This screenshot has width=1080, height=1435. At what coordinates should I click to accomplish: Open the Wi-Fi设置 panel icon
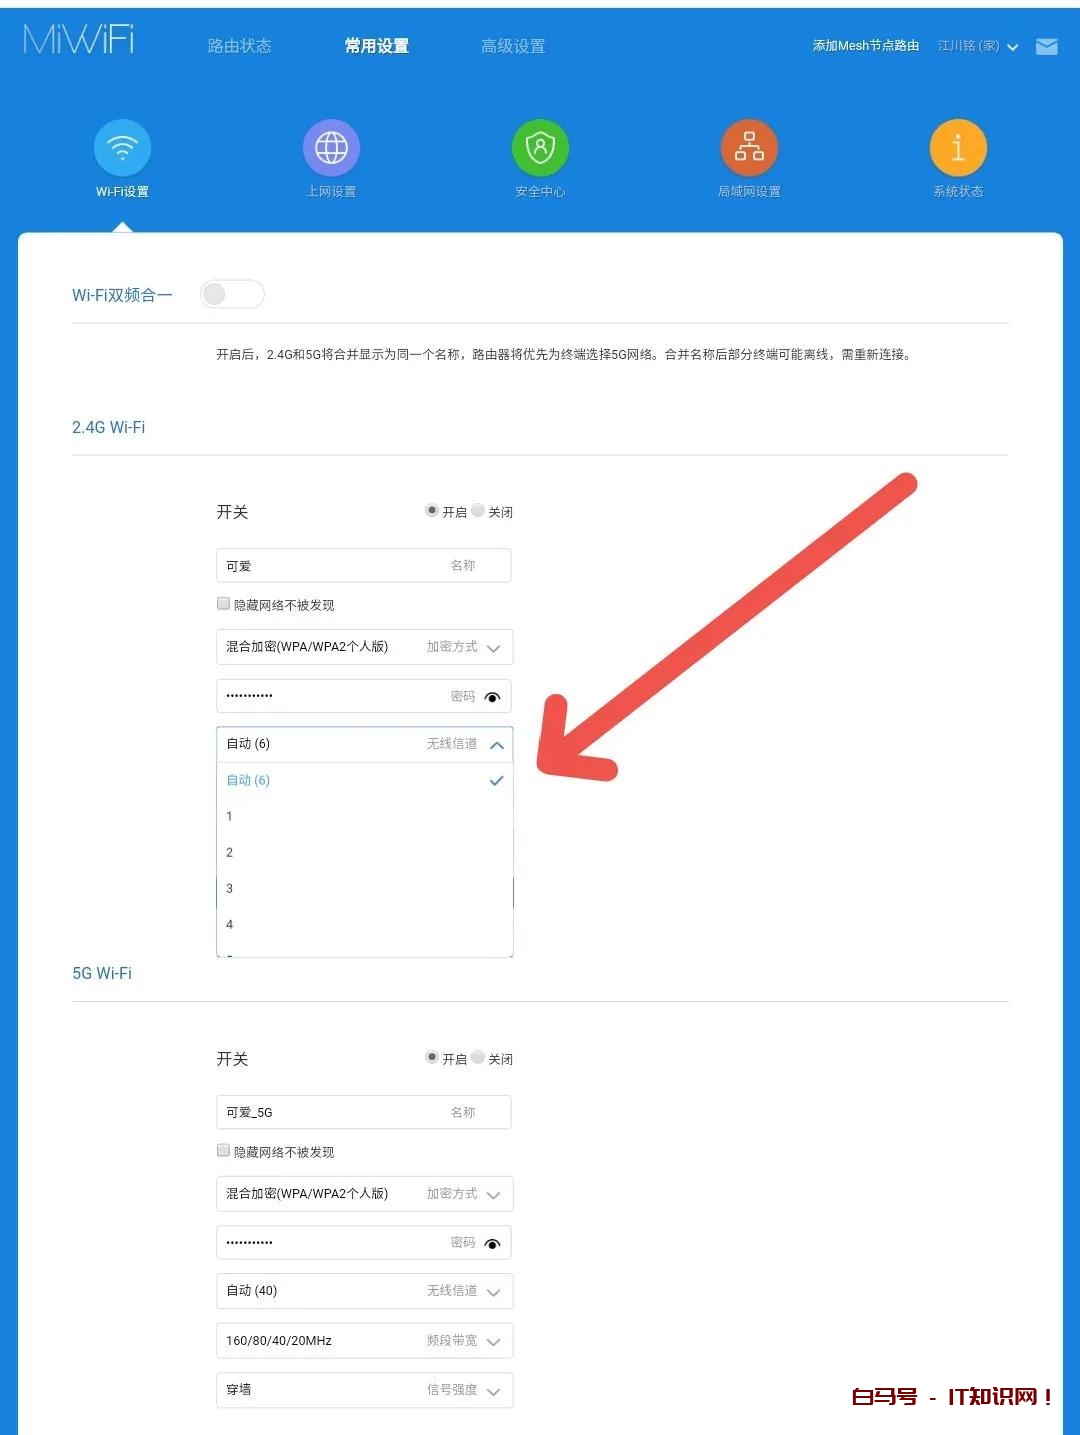coord(122,146)
